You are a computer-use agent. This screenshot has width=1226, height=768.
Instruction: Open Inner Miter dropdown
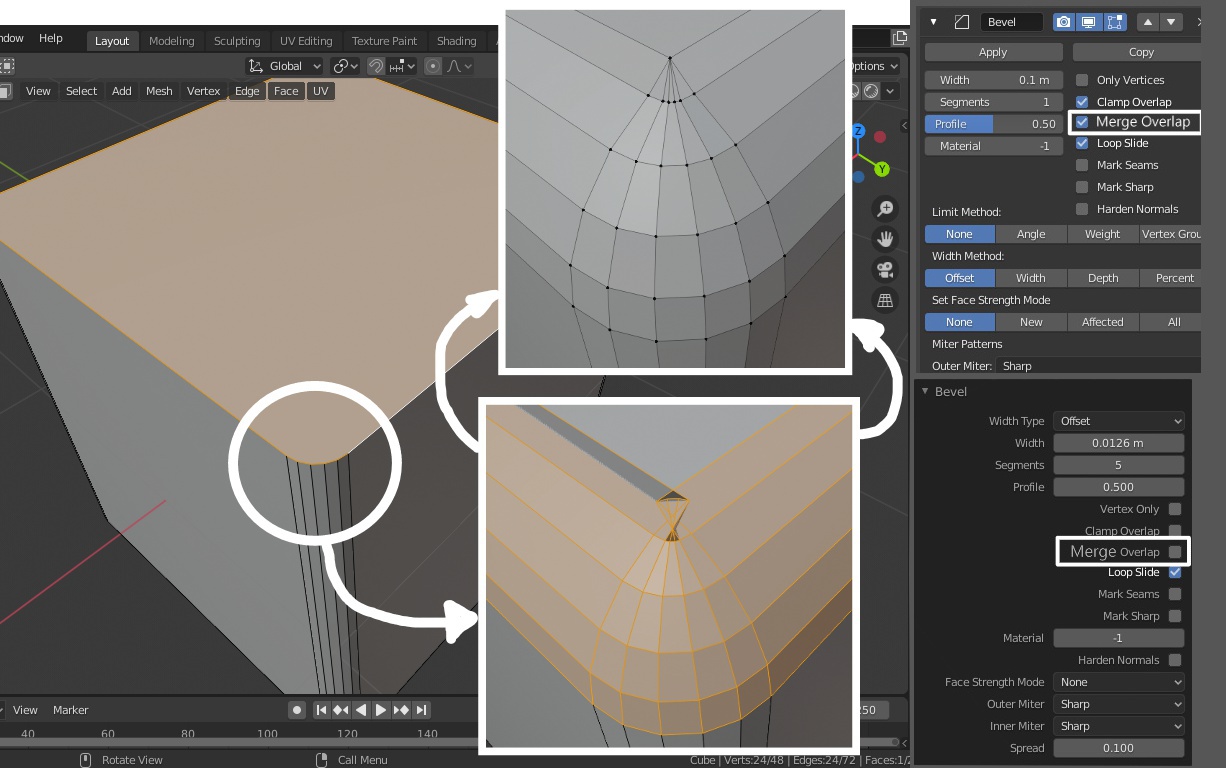(x=1119, y=726)
